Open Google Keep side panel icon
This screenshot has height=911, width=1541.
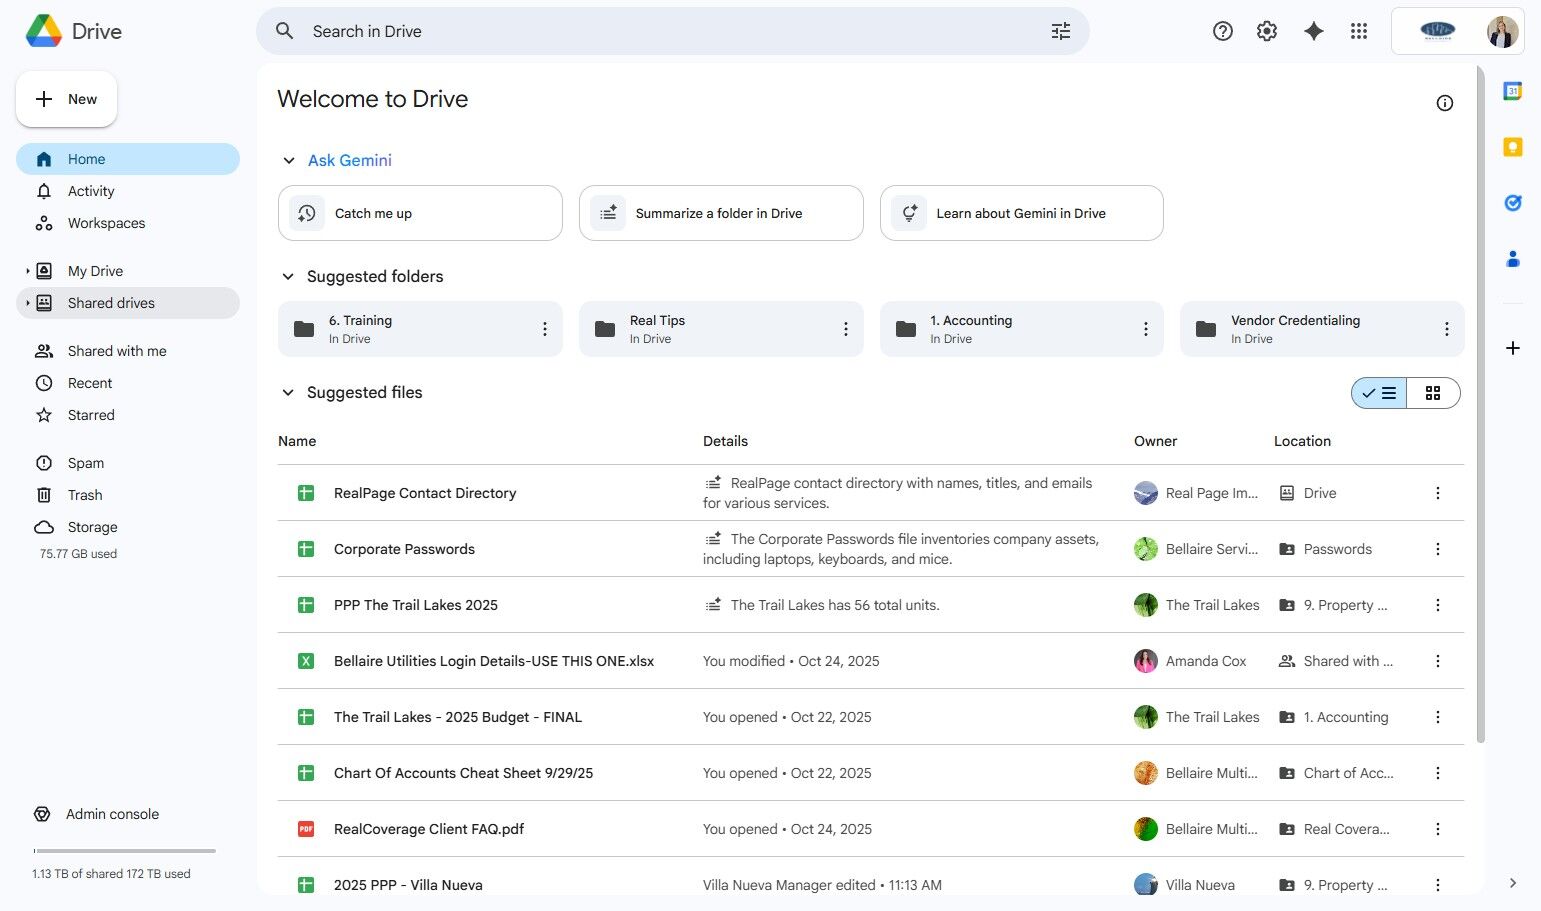pyautogui.click(x=1513, y=147)
